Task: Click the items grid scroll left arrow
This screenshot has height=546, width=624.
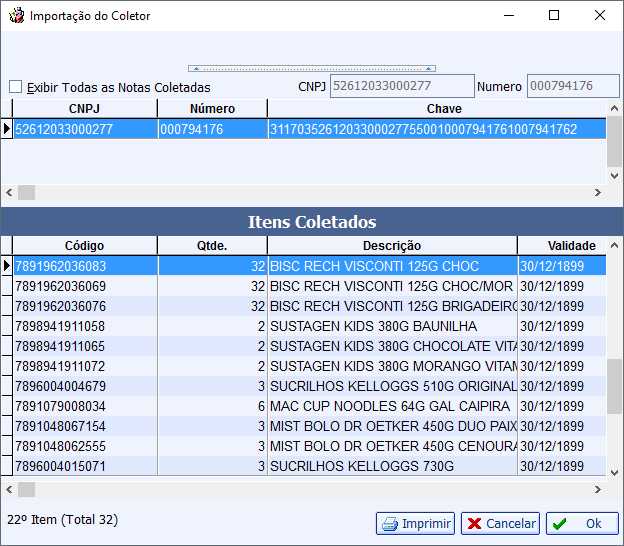Action: [9, 489]
